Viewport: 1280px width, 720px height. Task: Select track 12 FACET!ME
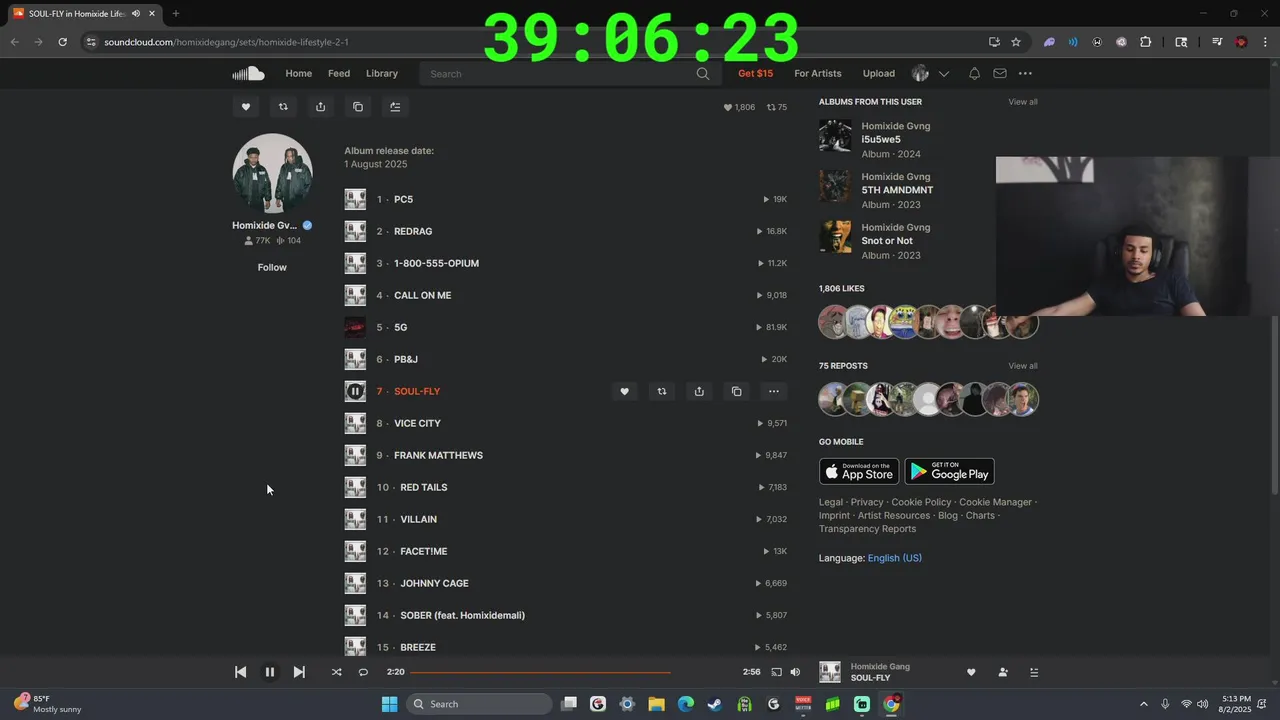pos(424,551)
